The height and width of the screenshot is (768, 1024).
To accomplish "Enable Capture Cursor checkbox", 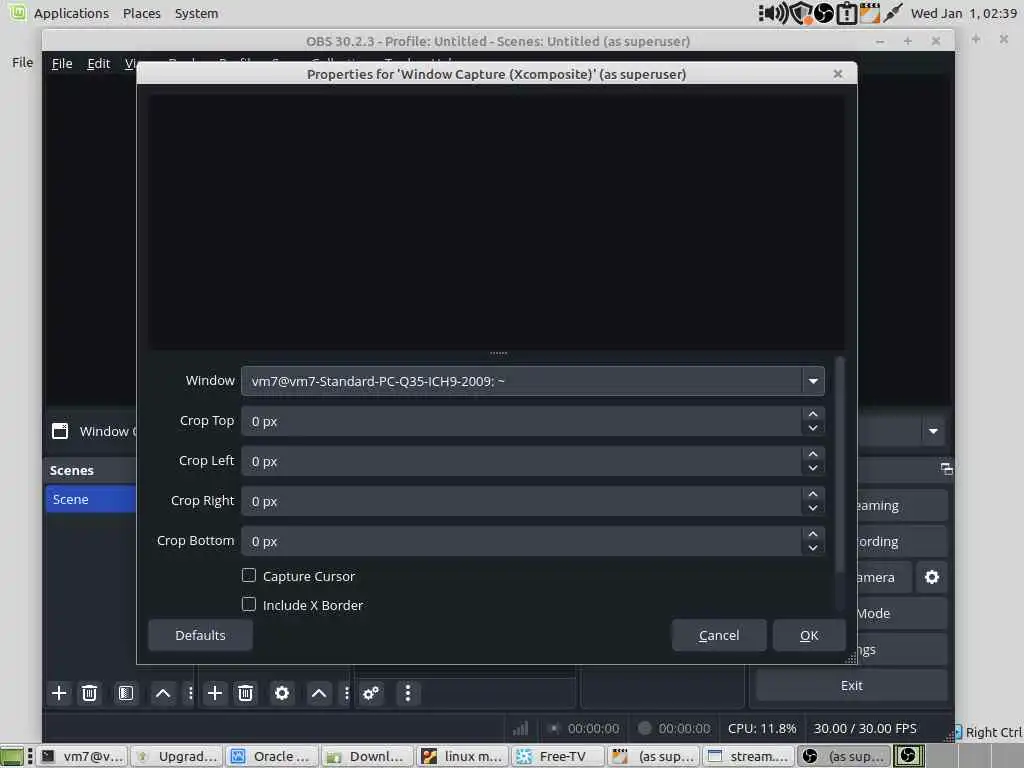I will tap(249, 575).
